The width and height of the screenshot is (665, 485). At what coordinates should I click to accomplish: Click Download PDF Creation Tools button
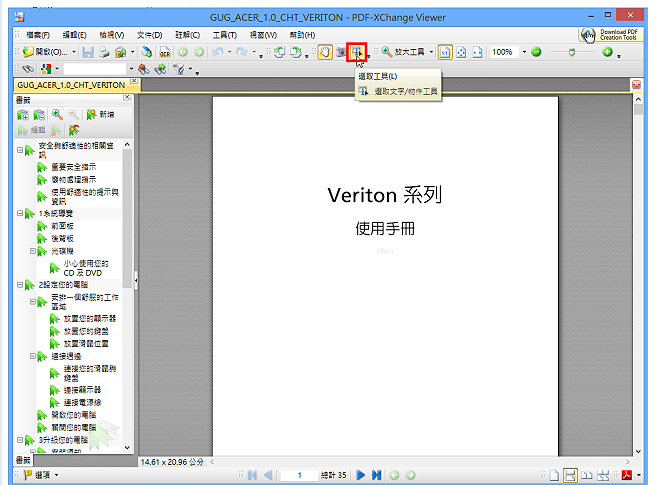611,35
